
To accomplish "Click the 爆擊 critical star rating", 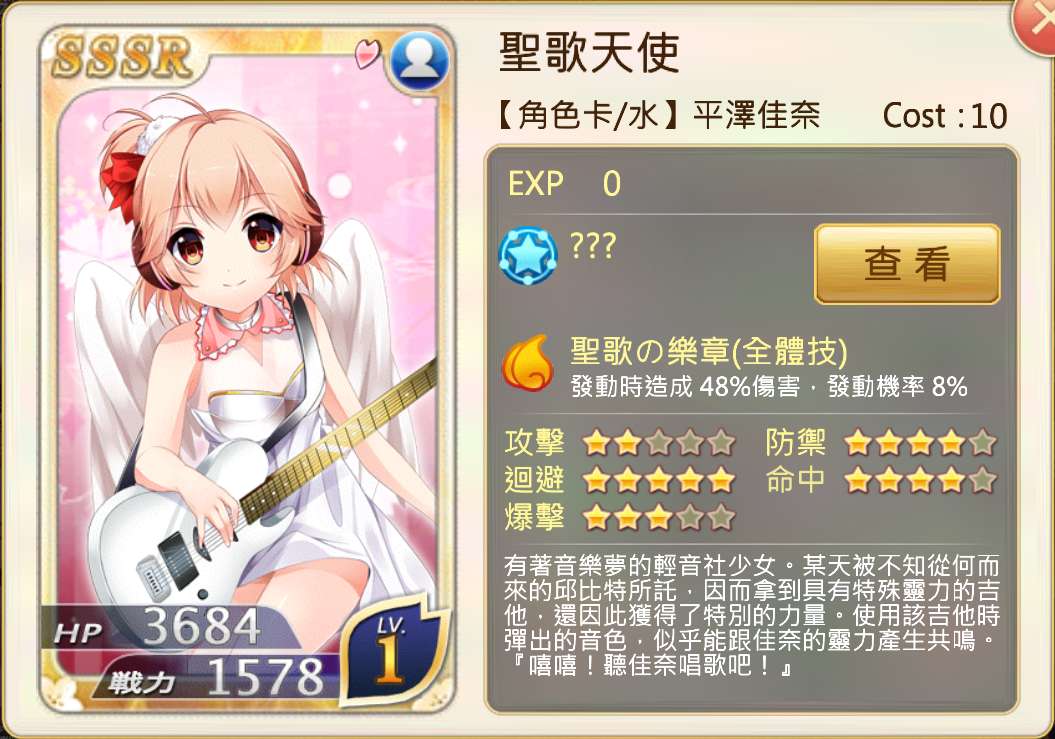I will (659, 517).
